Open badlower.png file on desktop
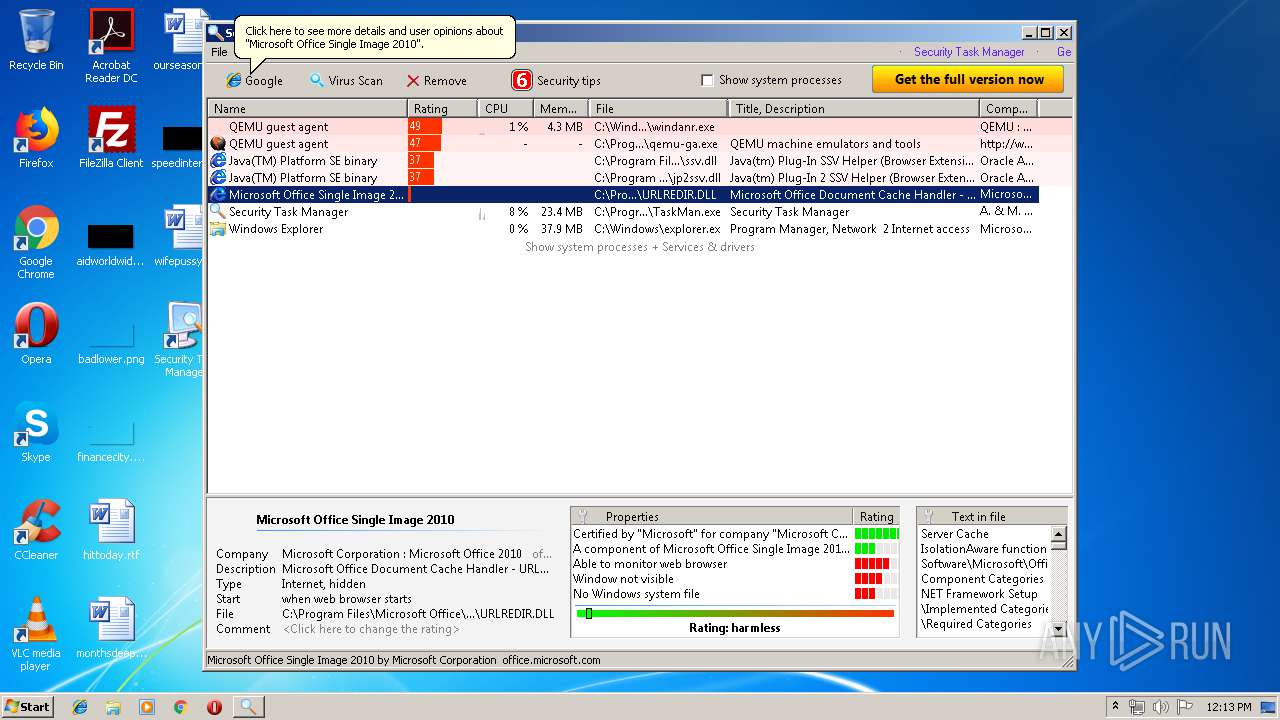This screenshot has height=720, width=1280. point(111,345)
